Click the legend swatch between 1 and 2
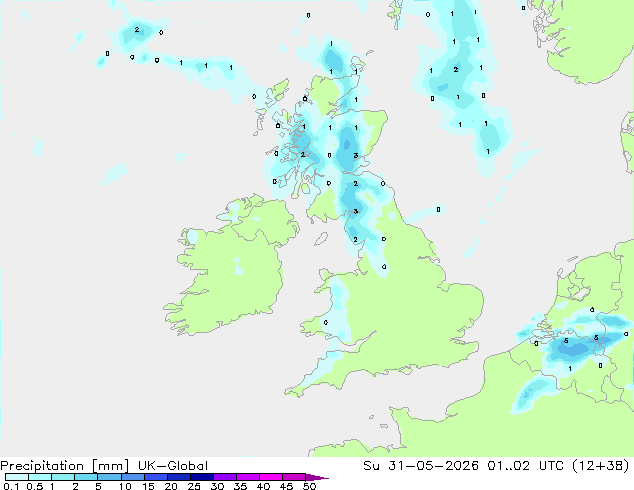 click(63, 477)
